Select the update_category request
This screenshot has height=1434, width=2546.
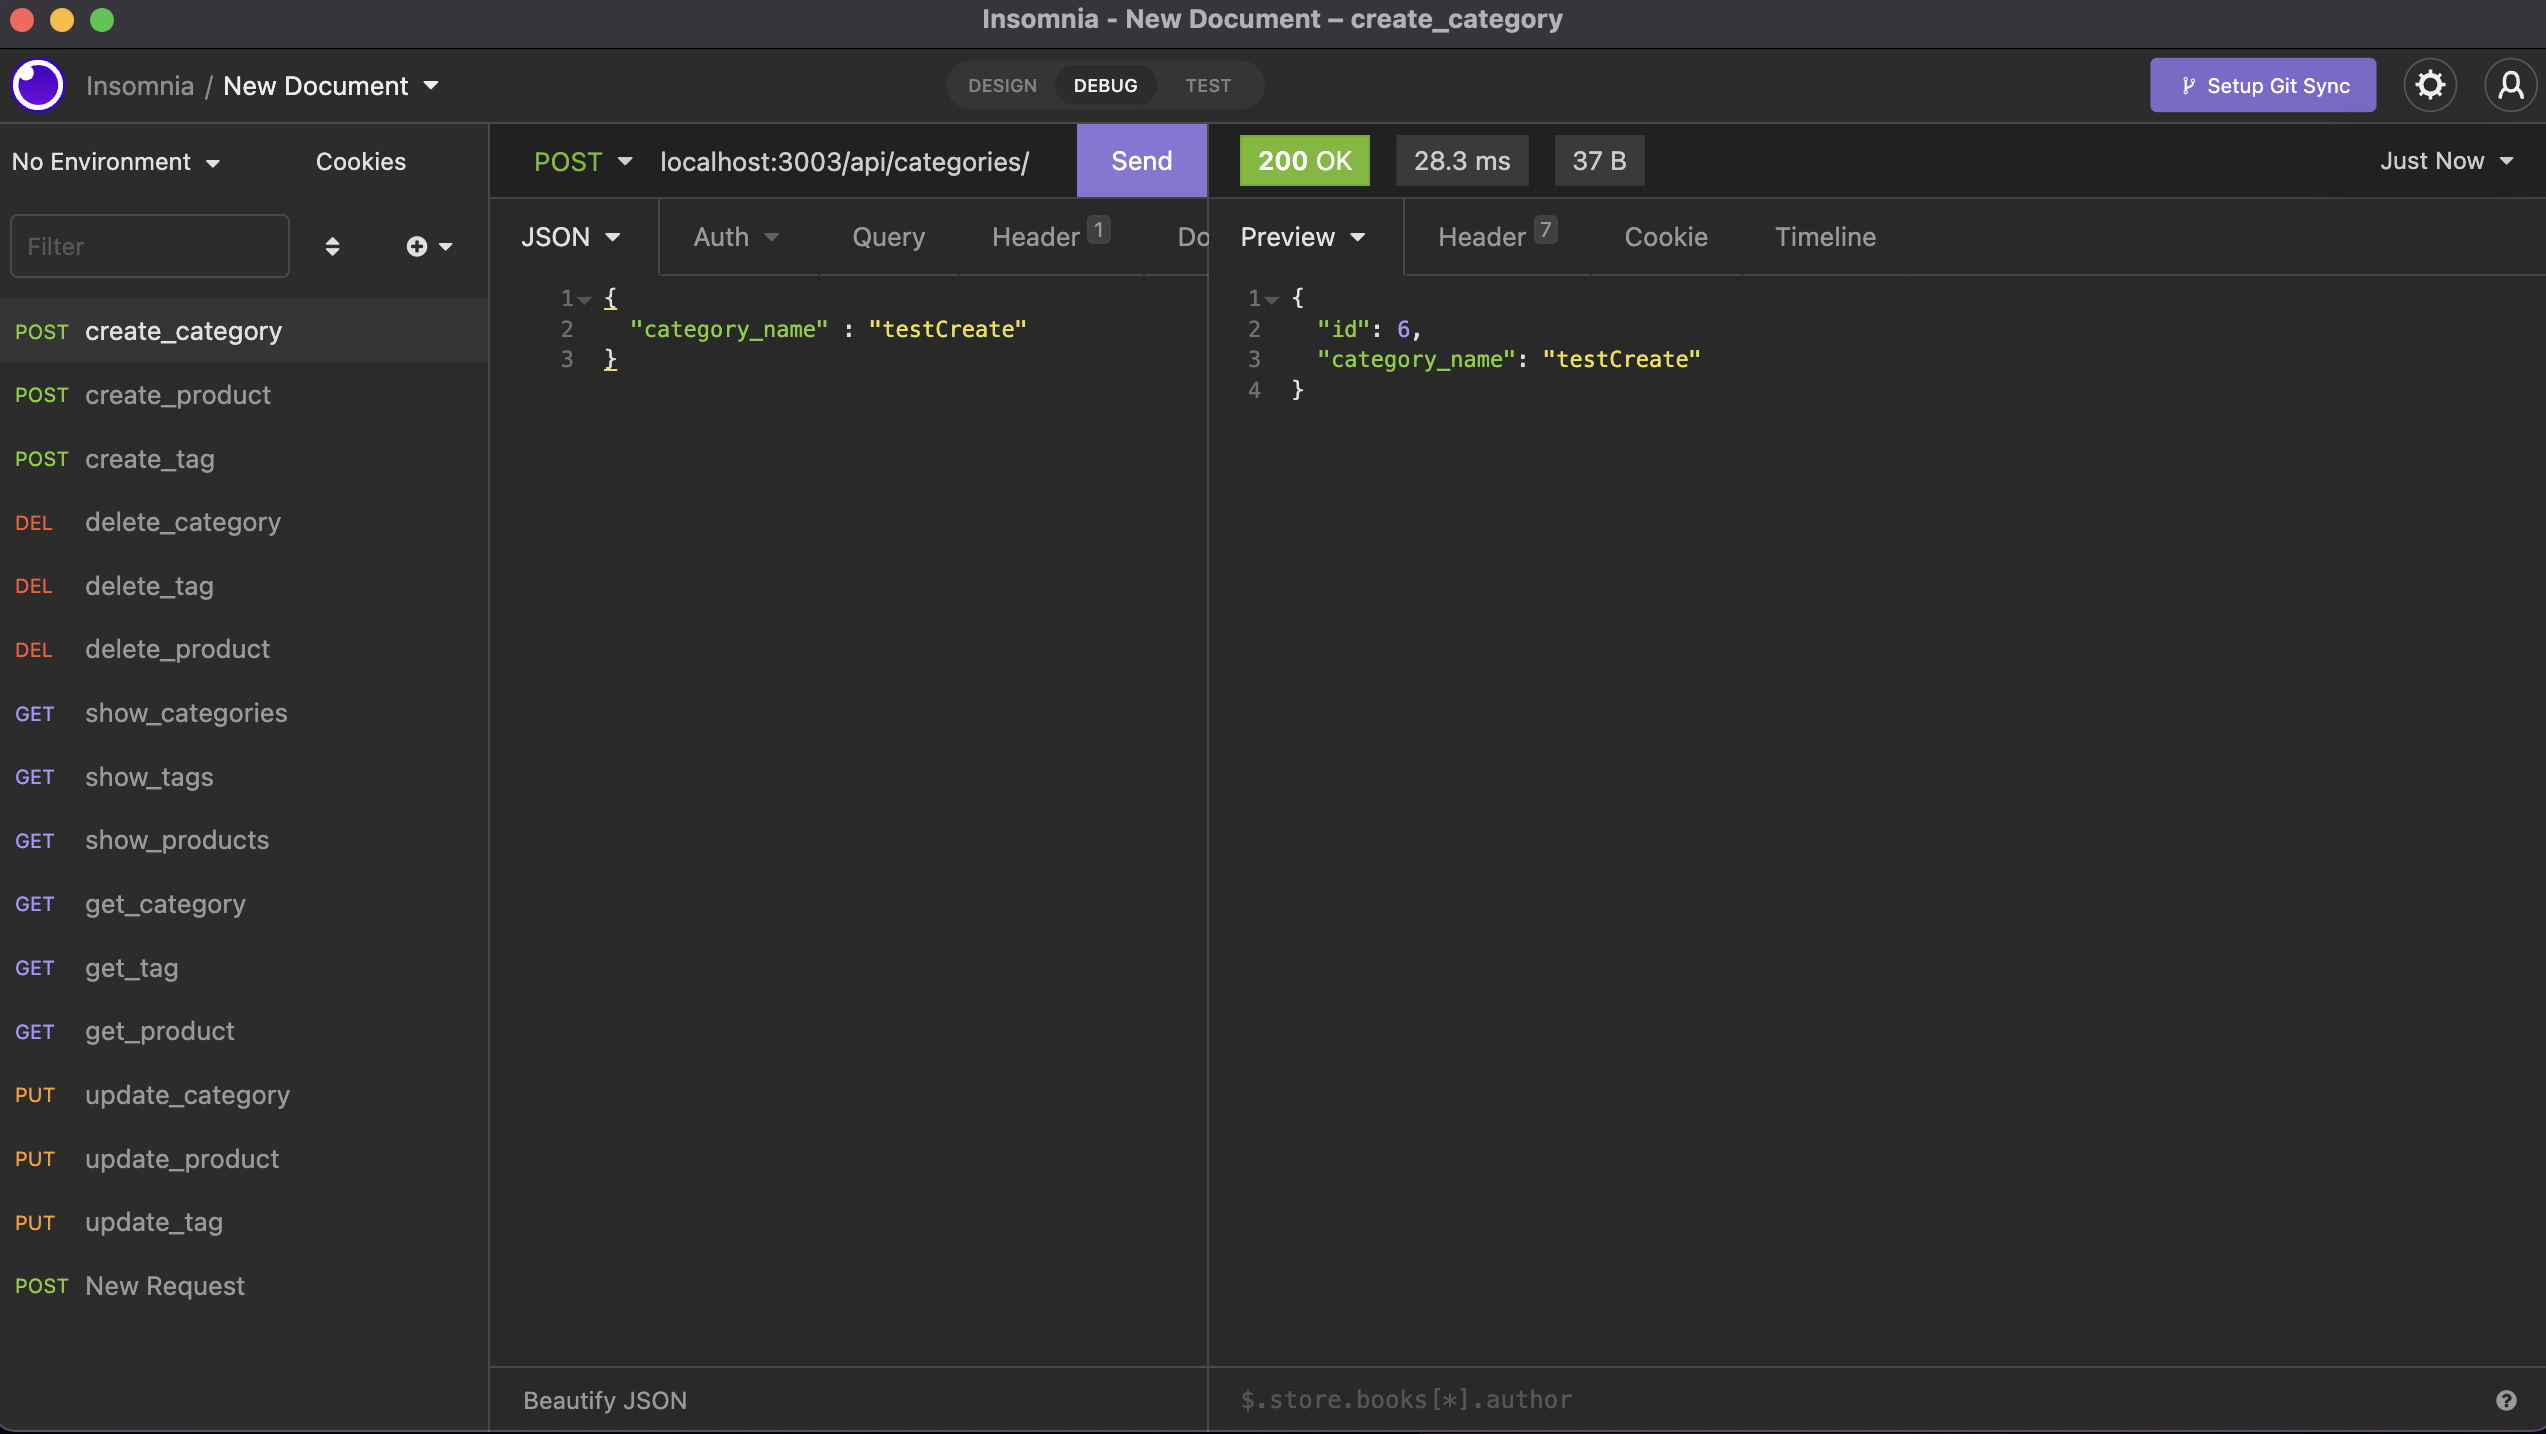244,1095
